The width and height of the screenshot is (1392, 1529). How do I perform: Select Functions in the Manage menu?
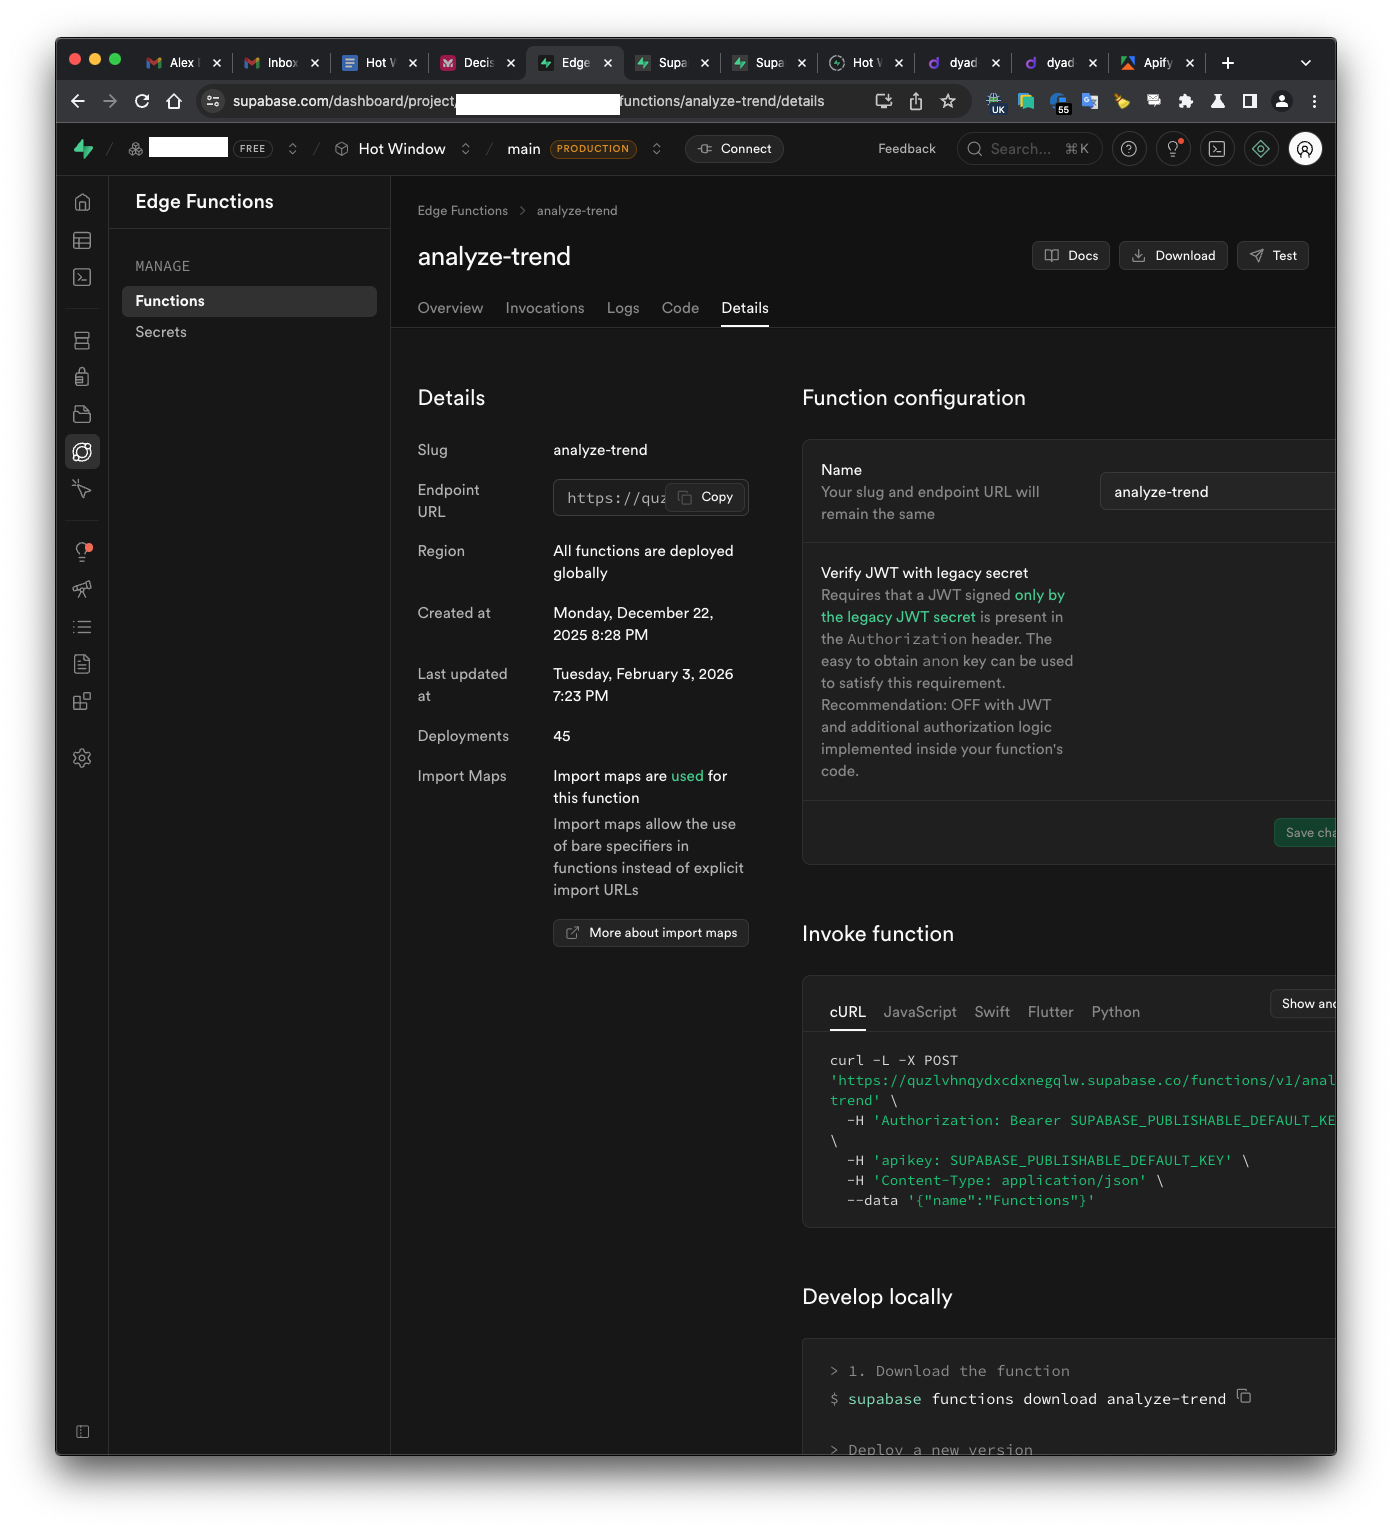click(249, 301)
